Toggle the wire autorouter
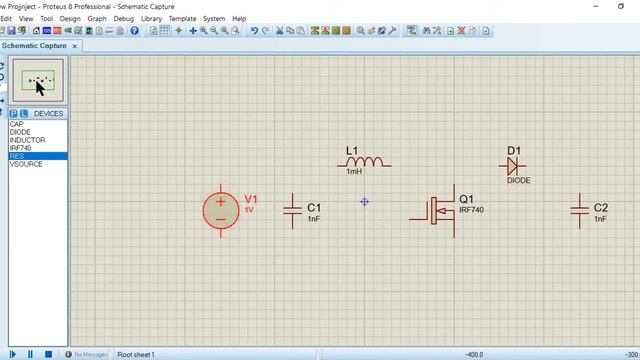Screen dimensions: 640x360 (x=411, y=31)
